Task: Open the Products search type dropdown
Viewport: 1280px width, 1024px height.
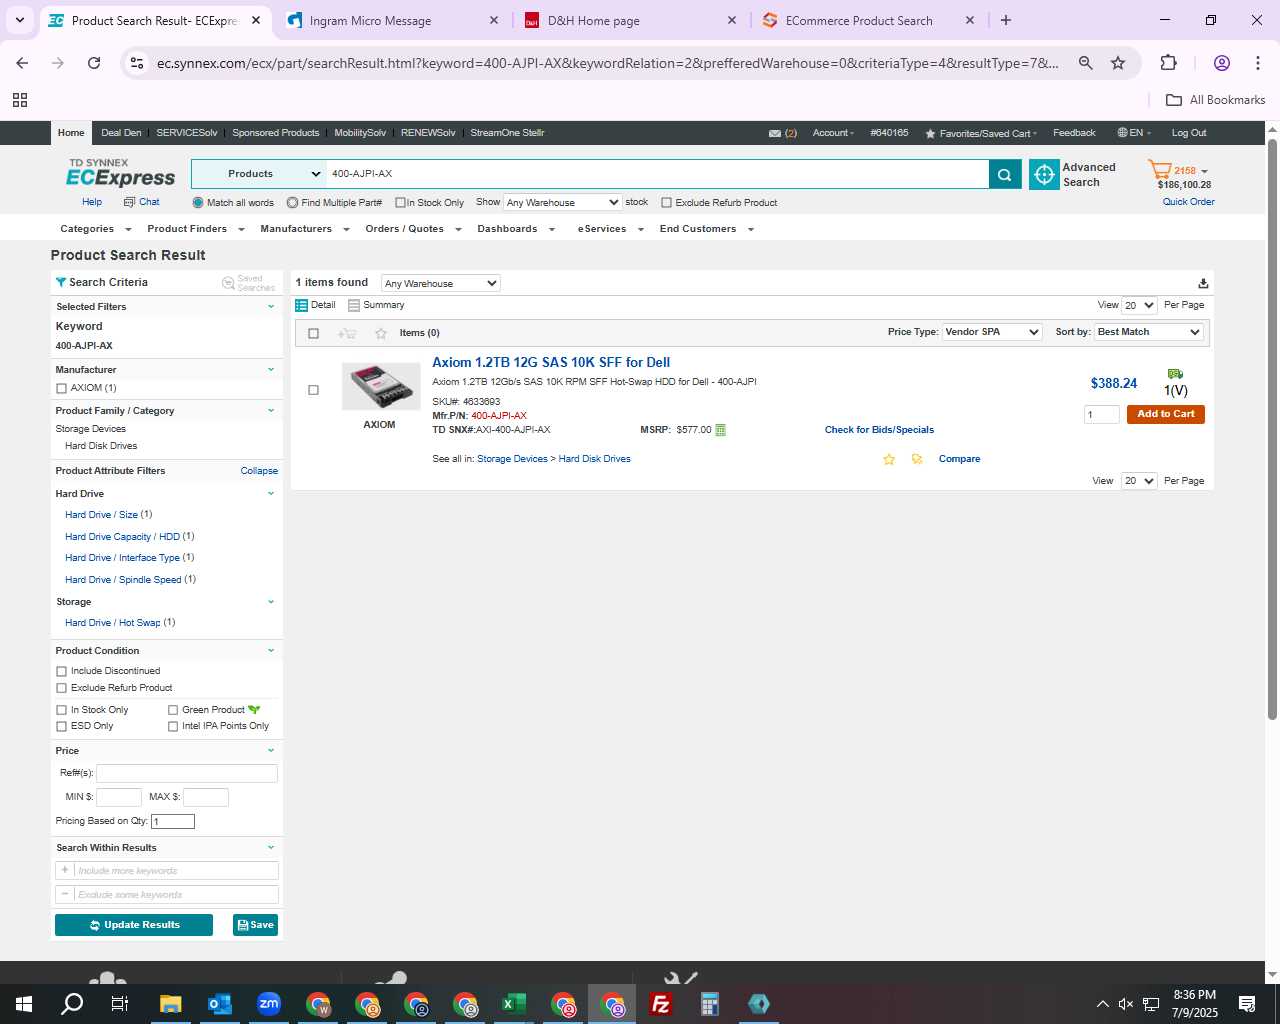Action: pyautogui.click(x=259, y=174)
